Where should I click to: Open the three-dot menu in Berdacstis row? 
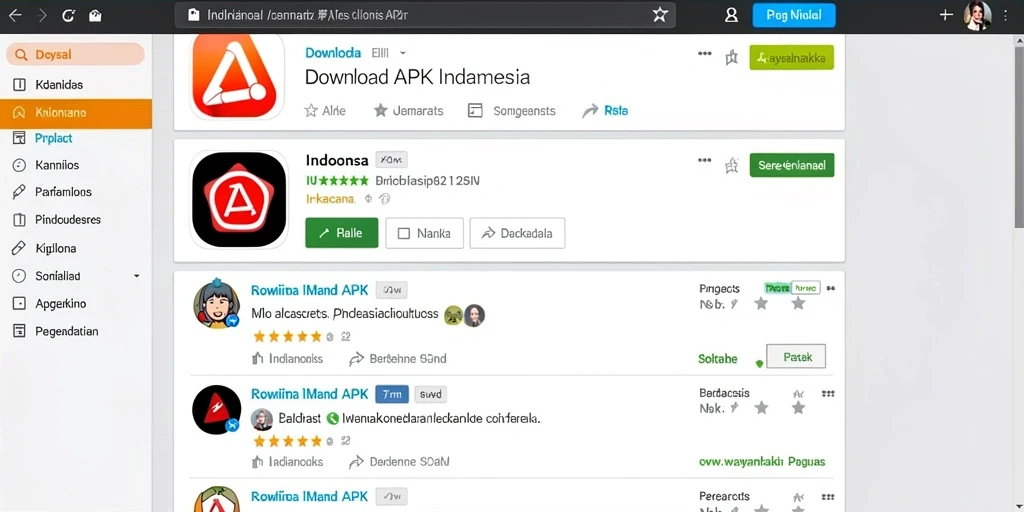click(828, 394)
